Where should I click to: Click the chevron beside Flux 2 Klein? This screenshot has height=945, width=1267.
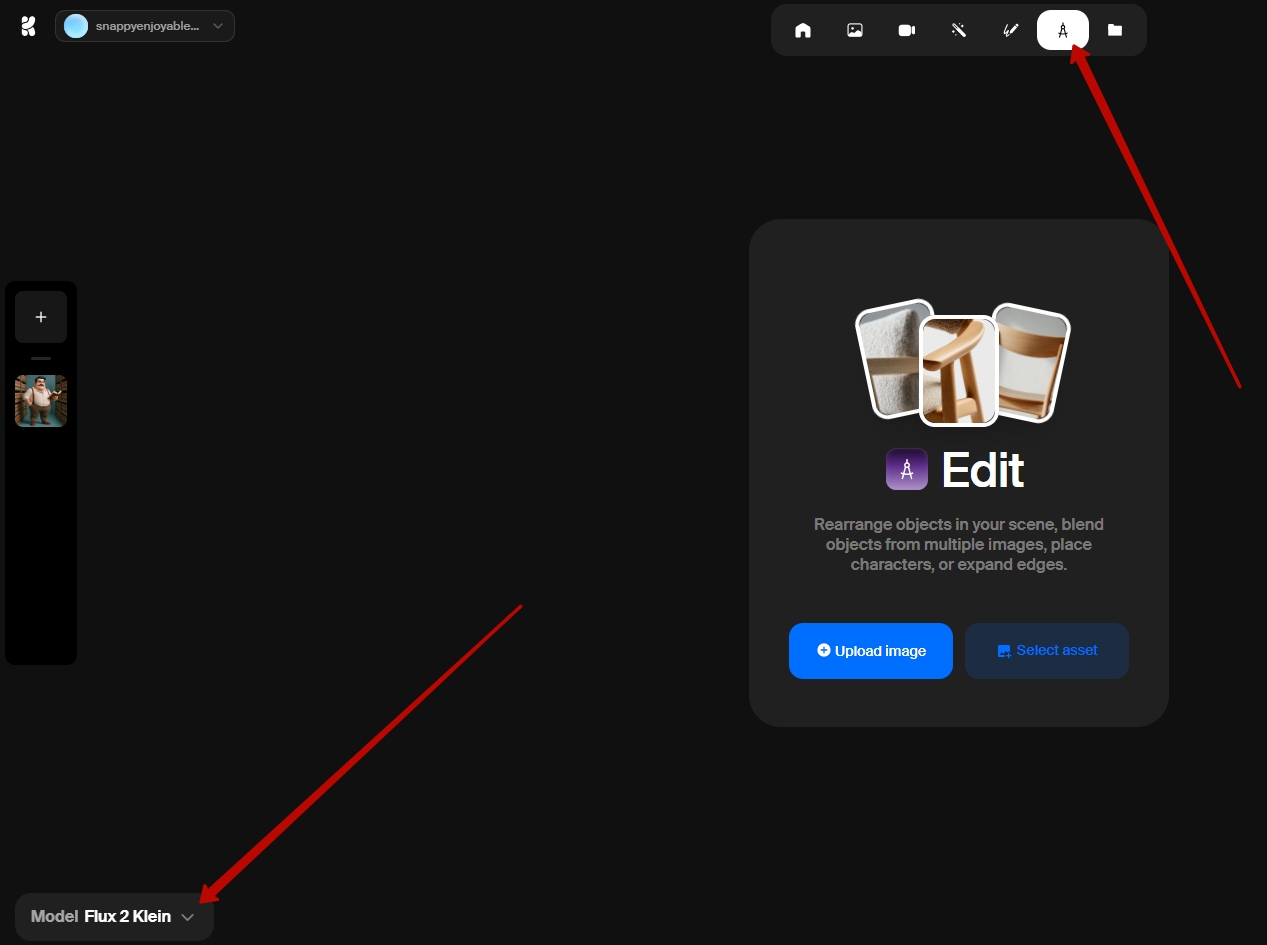187,917
